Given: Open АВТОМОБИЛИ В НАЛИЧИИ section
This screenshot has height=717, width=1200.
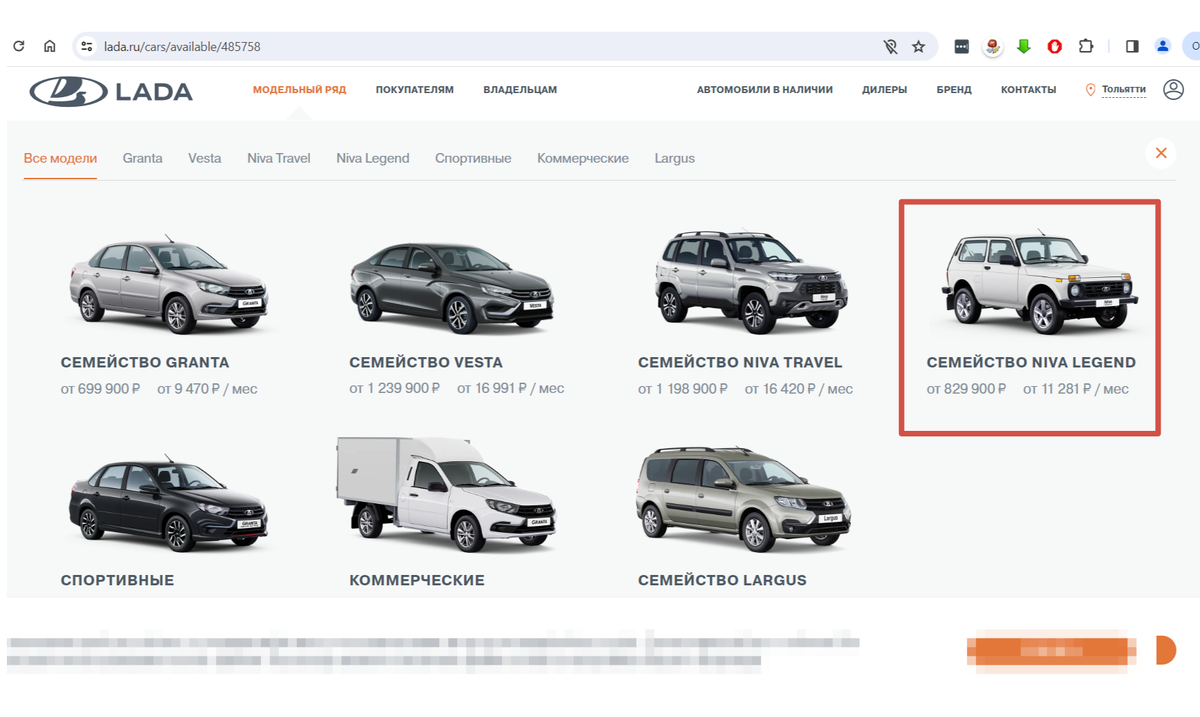Looking at the screenshot, I should (765, 89).
